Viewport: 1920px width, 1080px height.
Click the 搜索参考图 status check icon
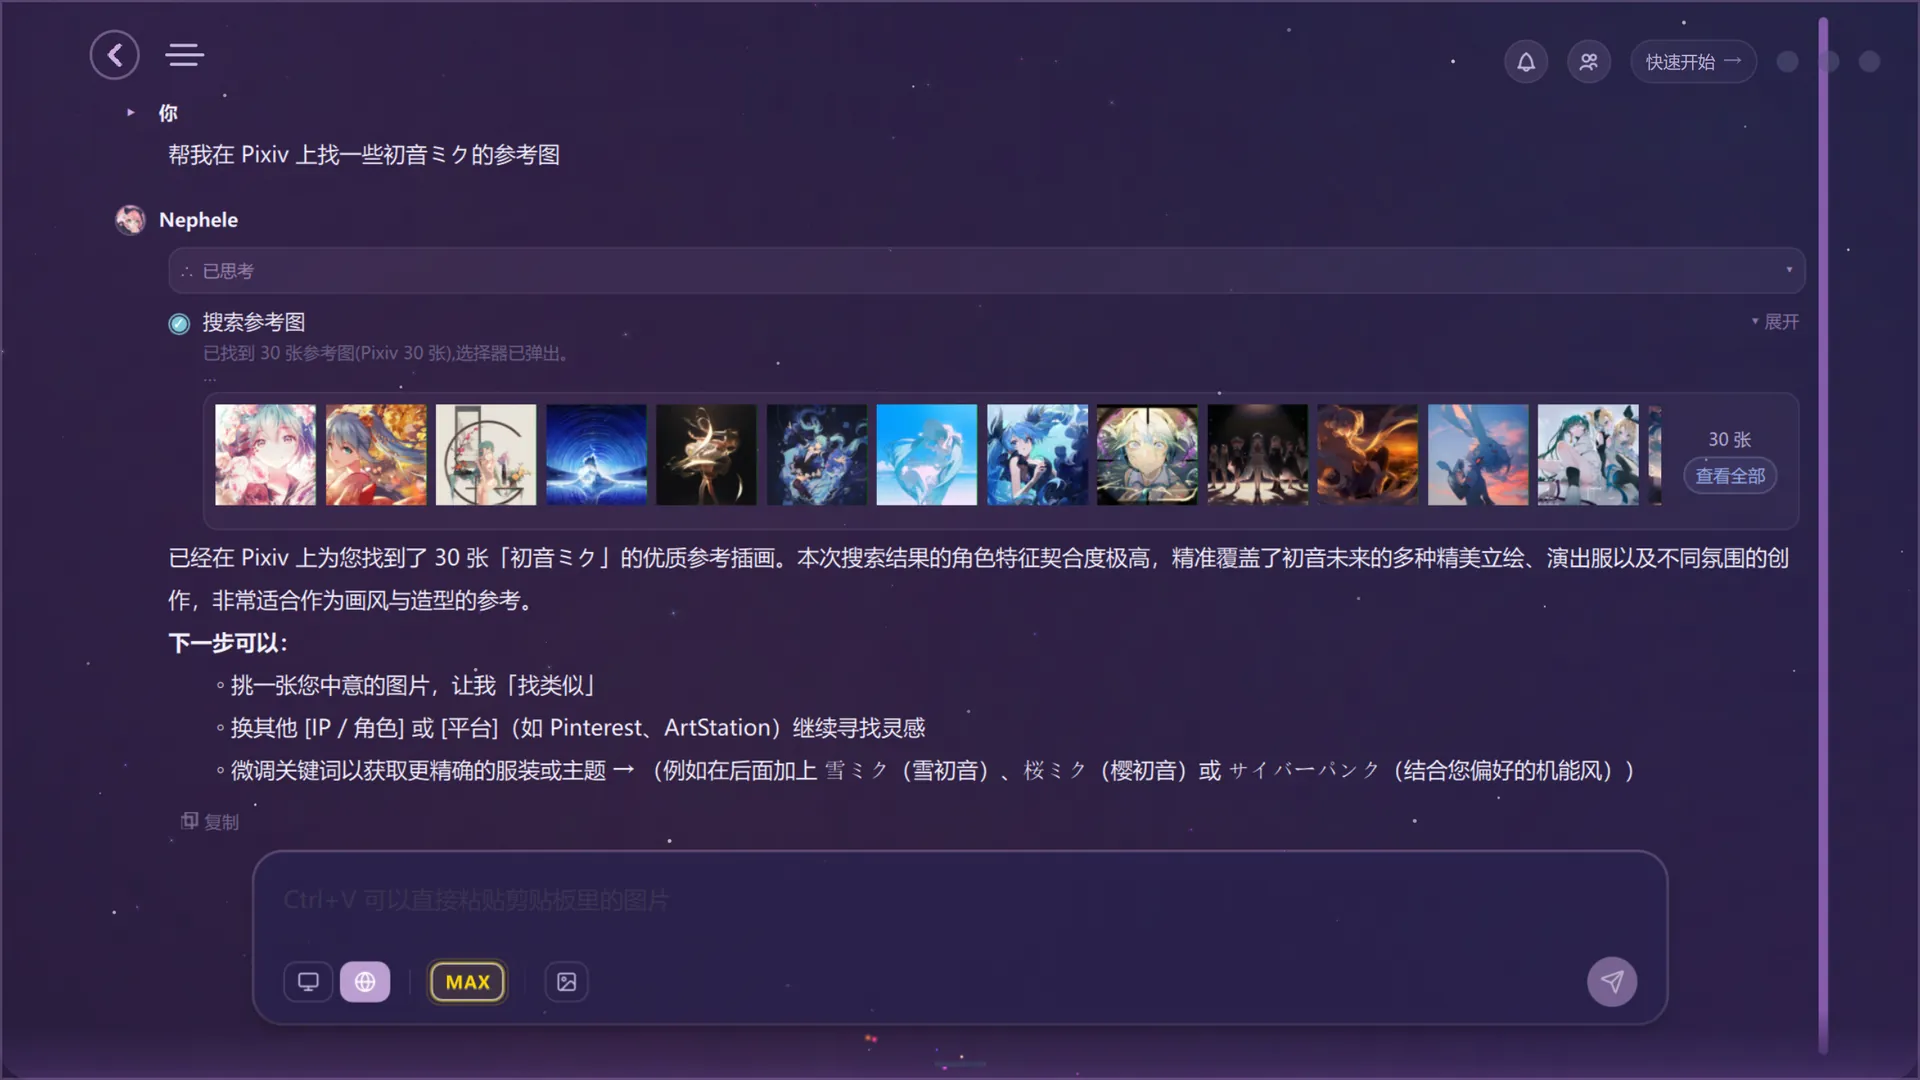pos(179,323)
